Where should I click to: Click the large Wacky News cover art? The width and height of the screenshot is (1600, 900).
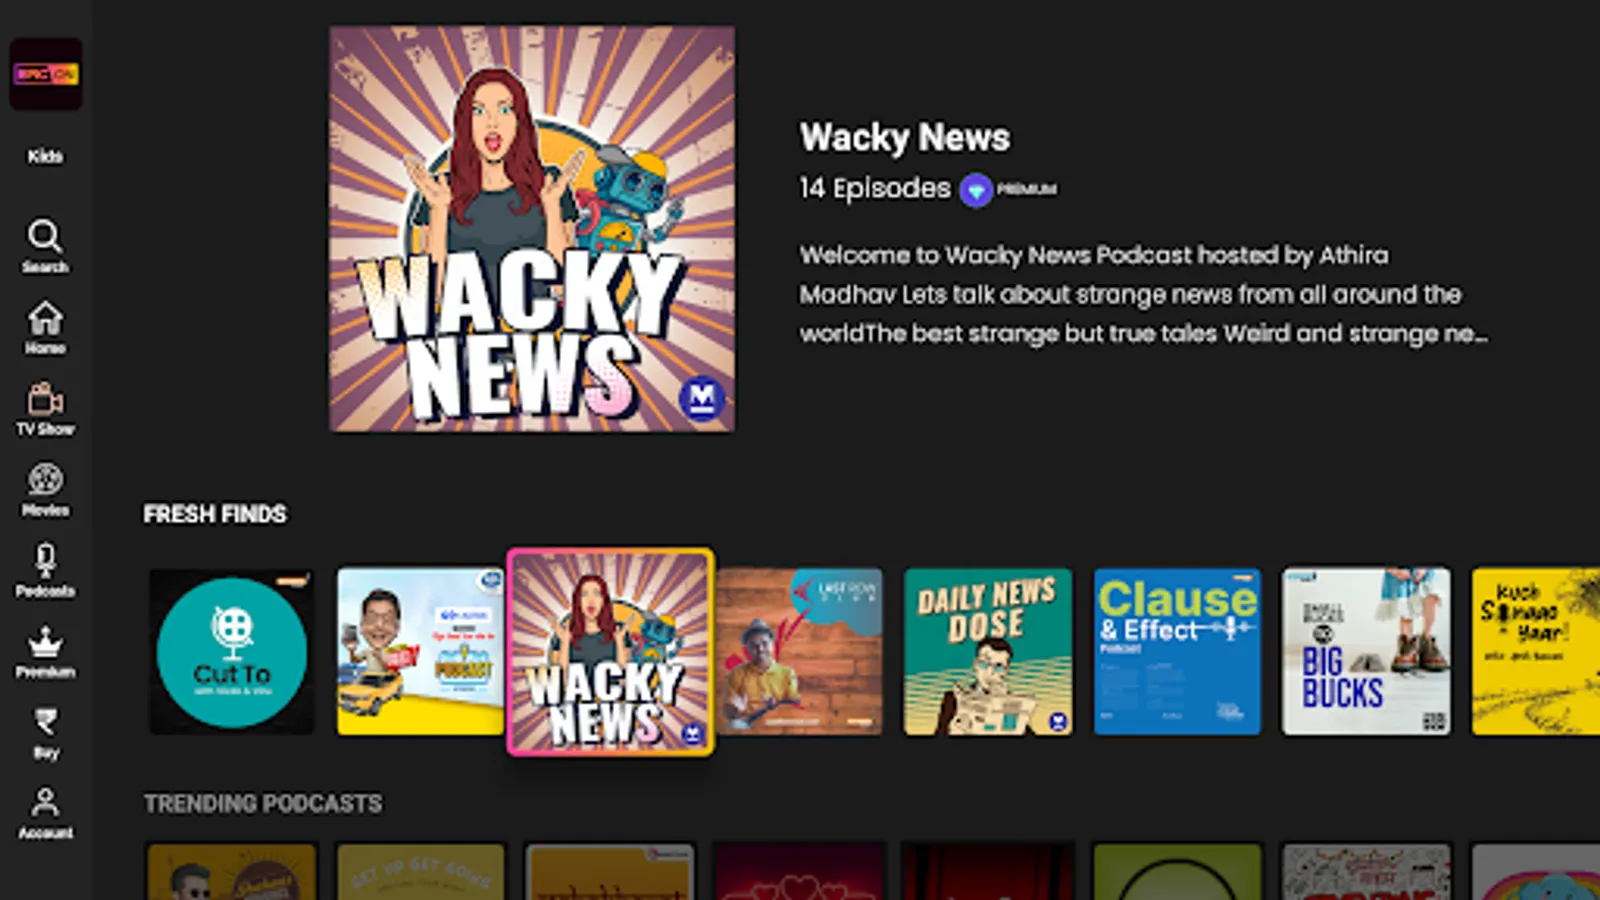click(532, 230)
